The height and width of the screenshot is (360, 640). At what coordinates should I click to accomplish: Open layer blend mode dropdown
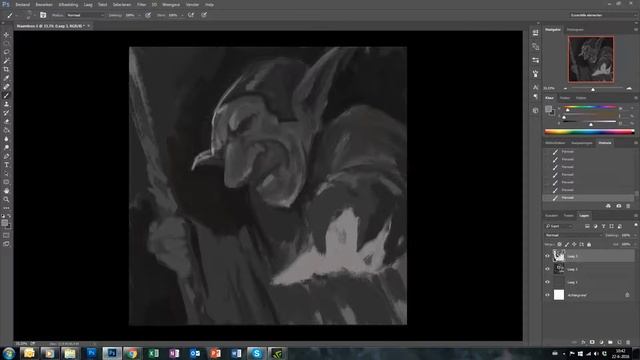[573, 236]
